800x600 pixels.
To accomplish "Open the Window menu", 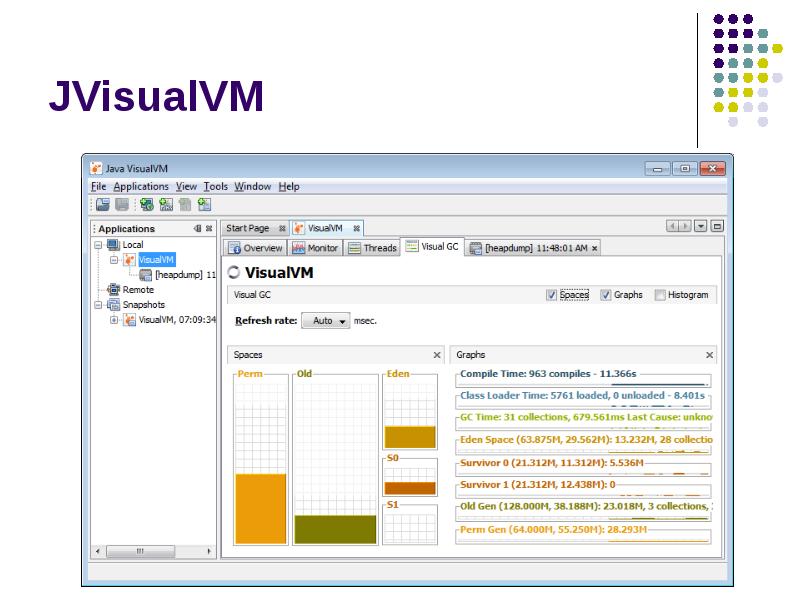I will pyautogui.click(x=253, y=187).
